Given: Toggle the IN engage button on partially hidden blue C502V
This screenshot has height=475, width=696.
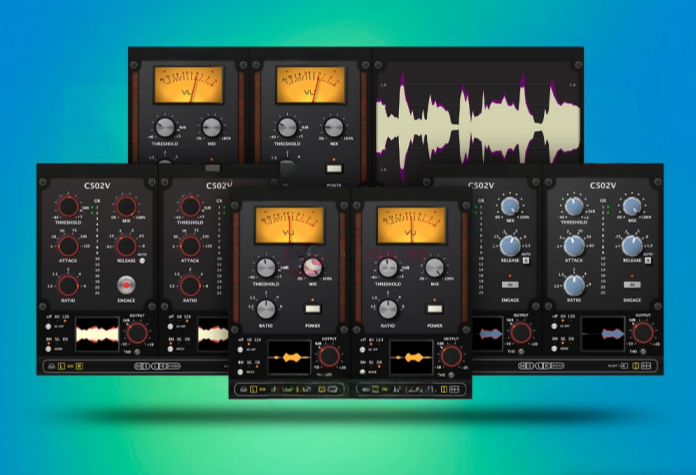Looking at the screenshot, I should coord(510,285).
